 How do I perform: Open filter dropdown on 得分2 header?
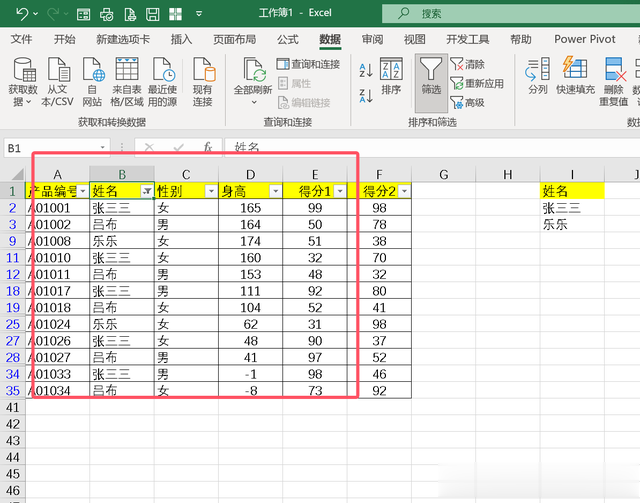coord(404,191)
